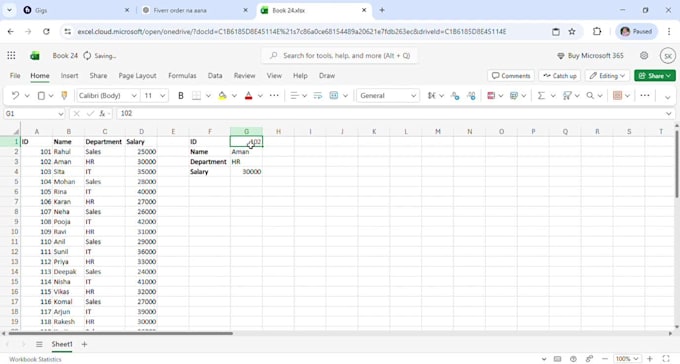The image size is (680, 364).
Task: Open the all sheets list icon
Action: [39, 344]
